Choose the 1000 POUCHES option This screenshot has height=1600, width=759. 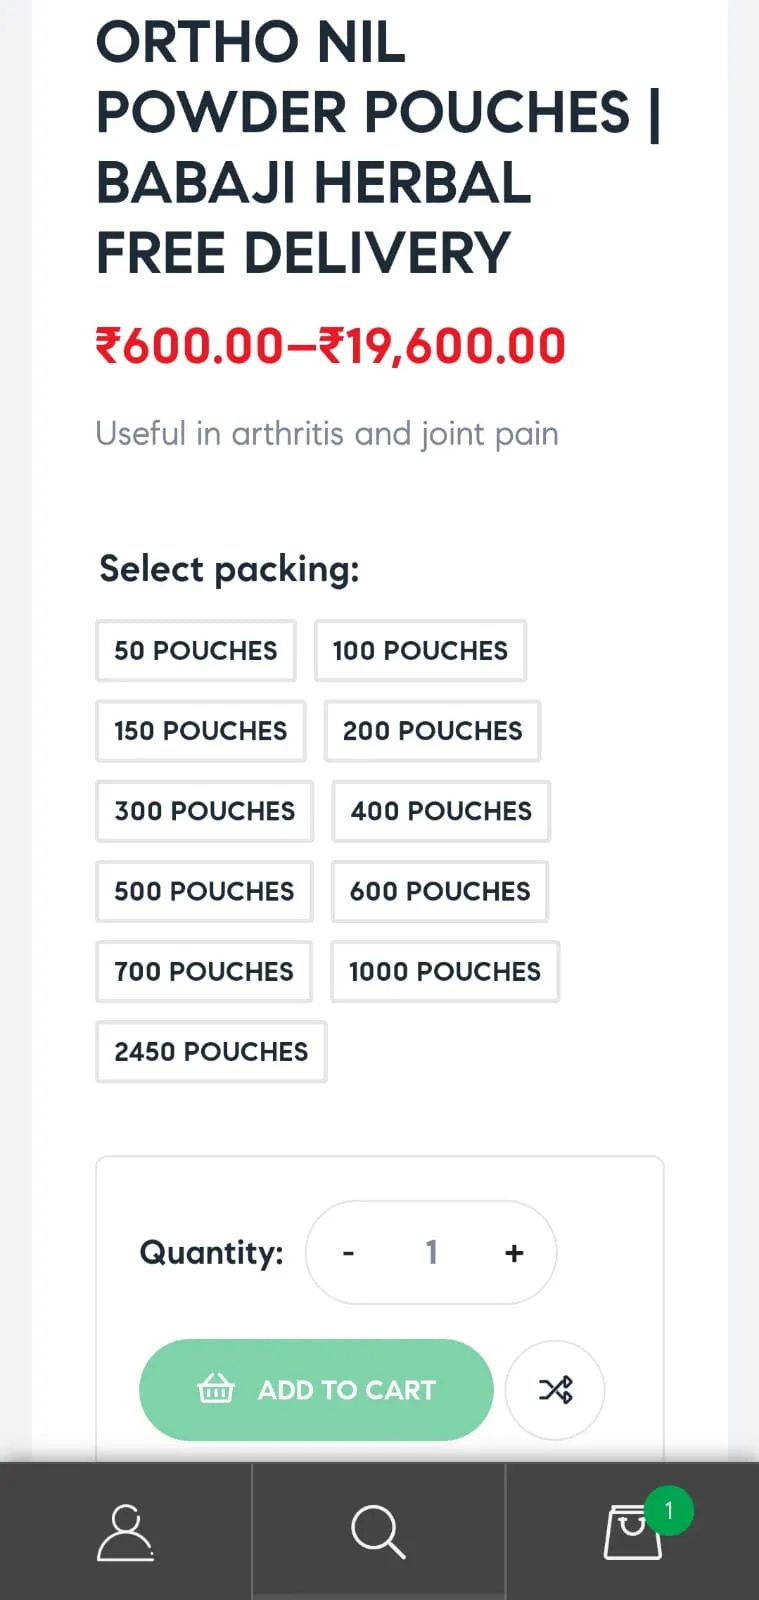click(445, 971)
